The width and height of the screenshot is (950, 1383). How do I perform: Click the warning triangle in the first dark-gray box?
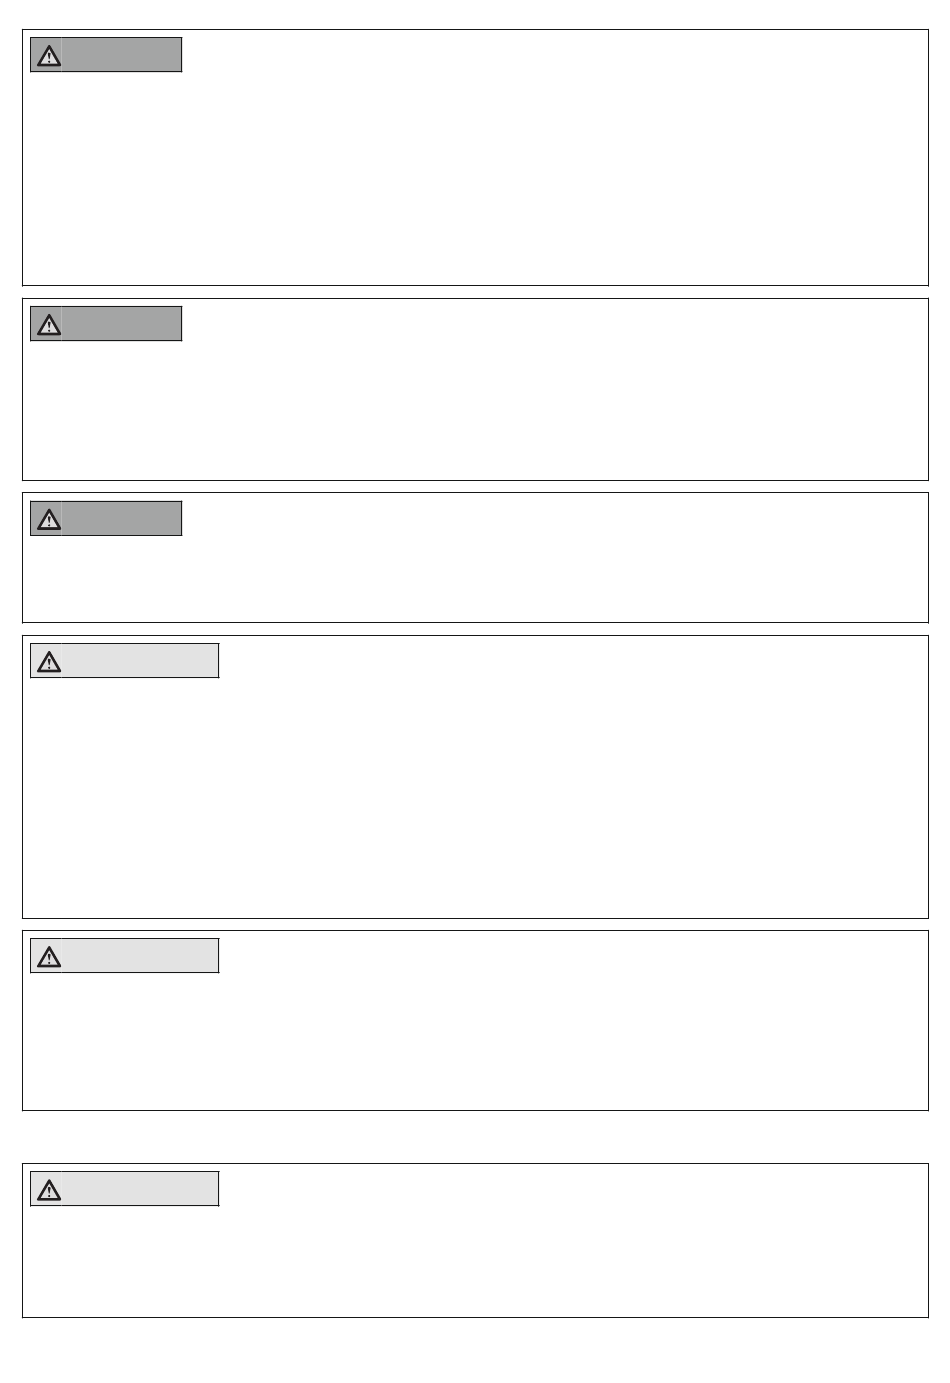[x=48, y=56]
